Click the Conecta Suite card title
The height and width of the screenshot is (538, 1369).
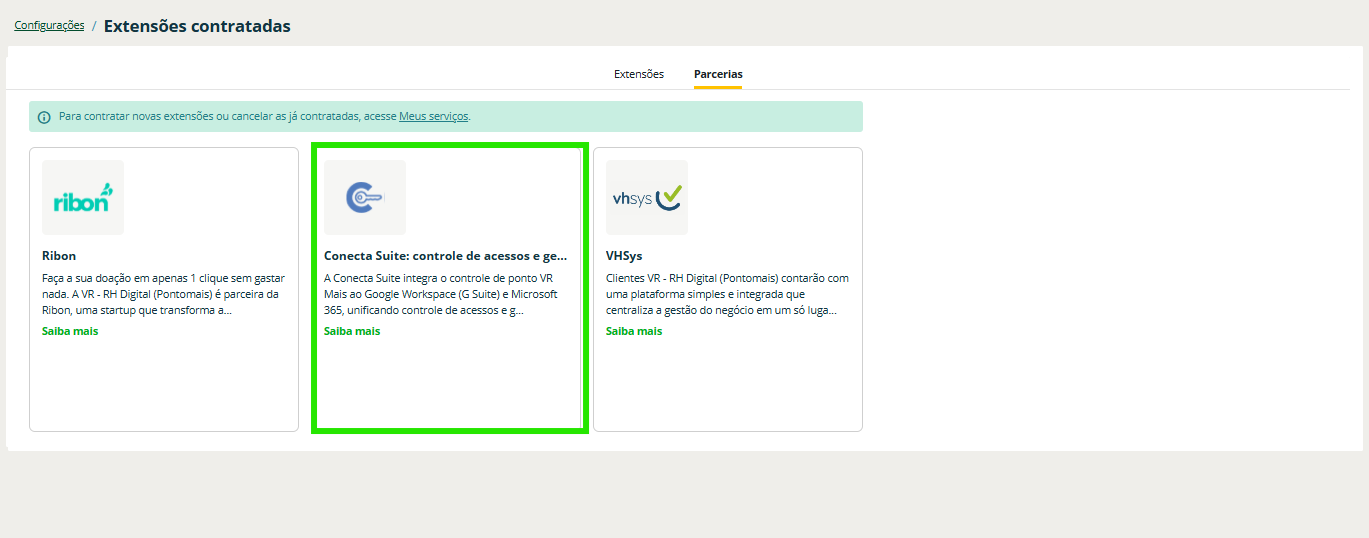tap(445, 256)
